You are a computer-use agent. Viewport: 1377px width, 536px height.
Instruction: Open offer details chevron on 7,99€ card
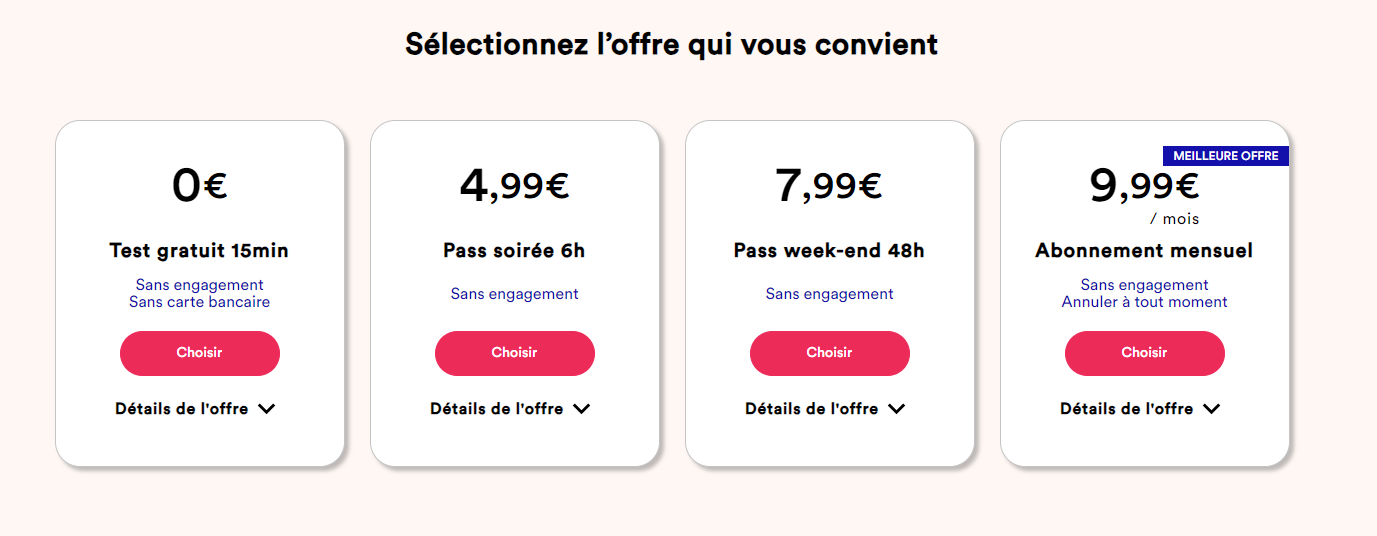[x=896, y=409]
